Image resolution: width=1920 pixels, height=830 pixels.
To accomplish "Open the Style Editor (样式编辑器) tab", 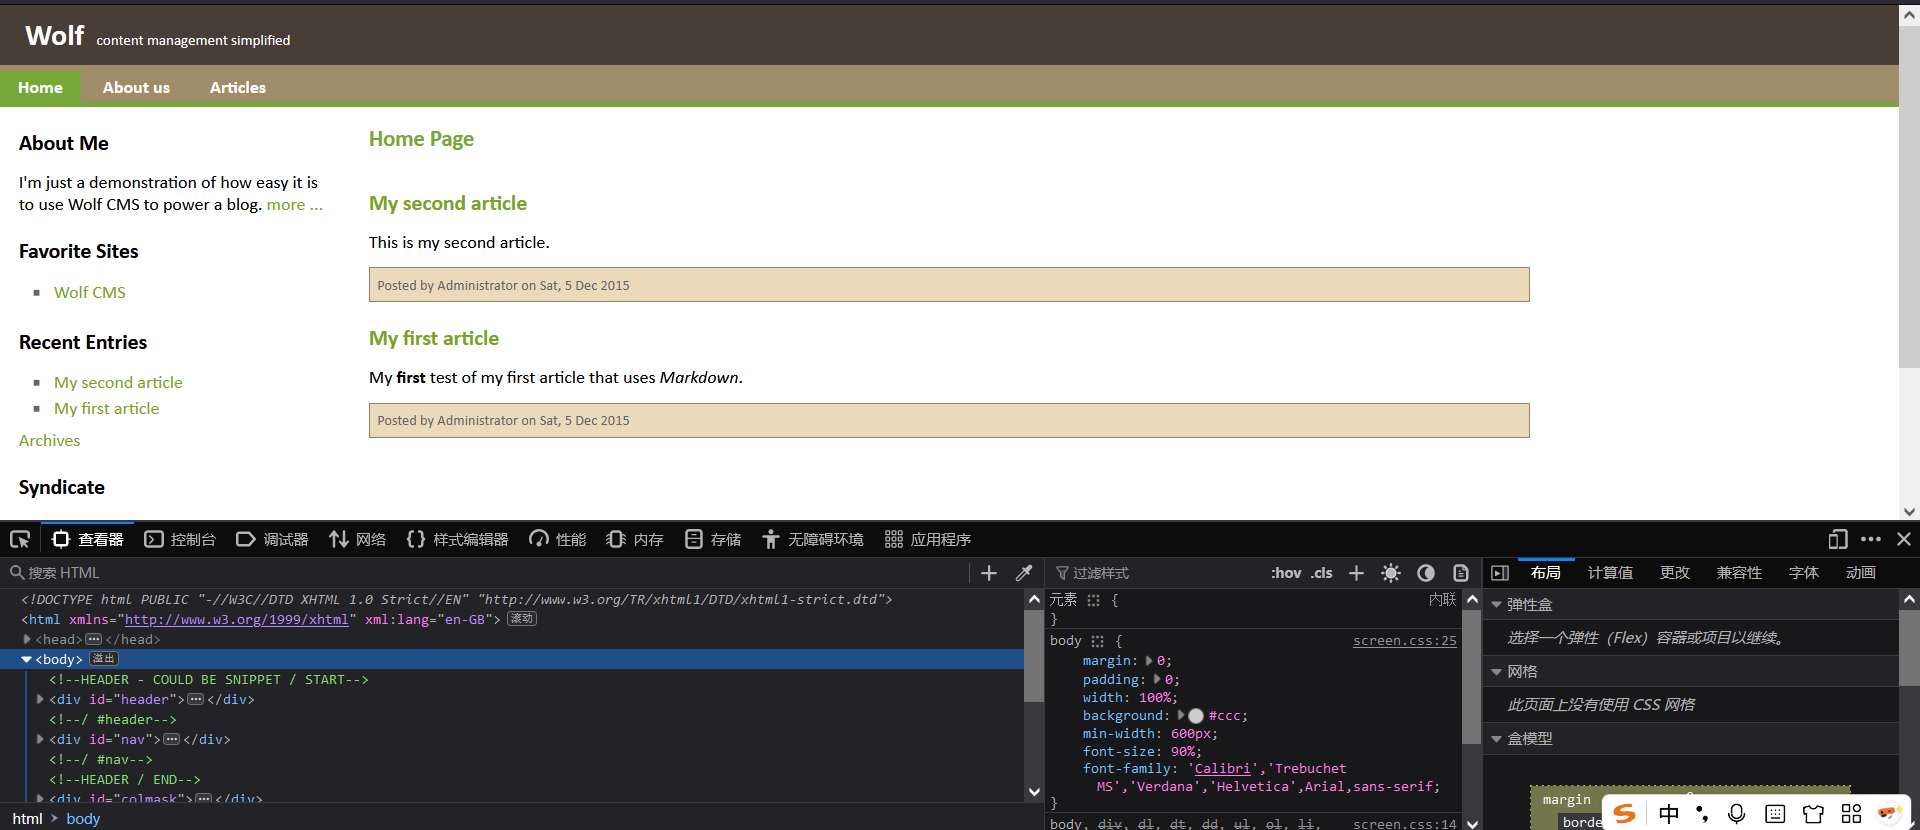I will 457,540.
